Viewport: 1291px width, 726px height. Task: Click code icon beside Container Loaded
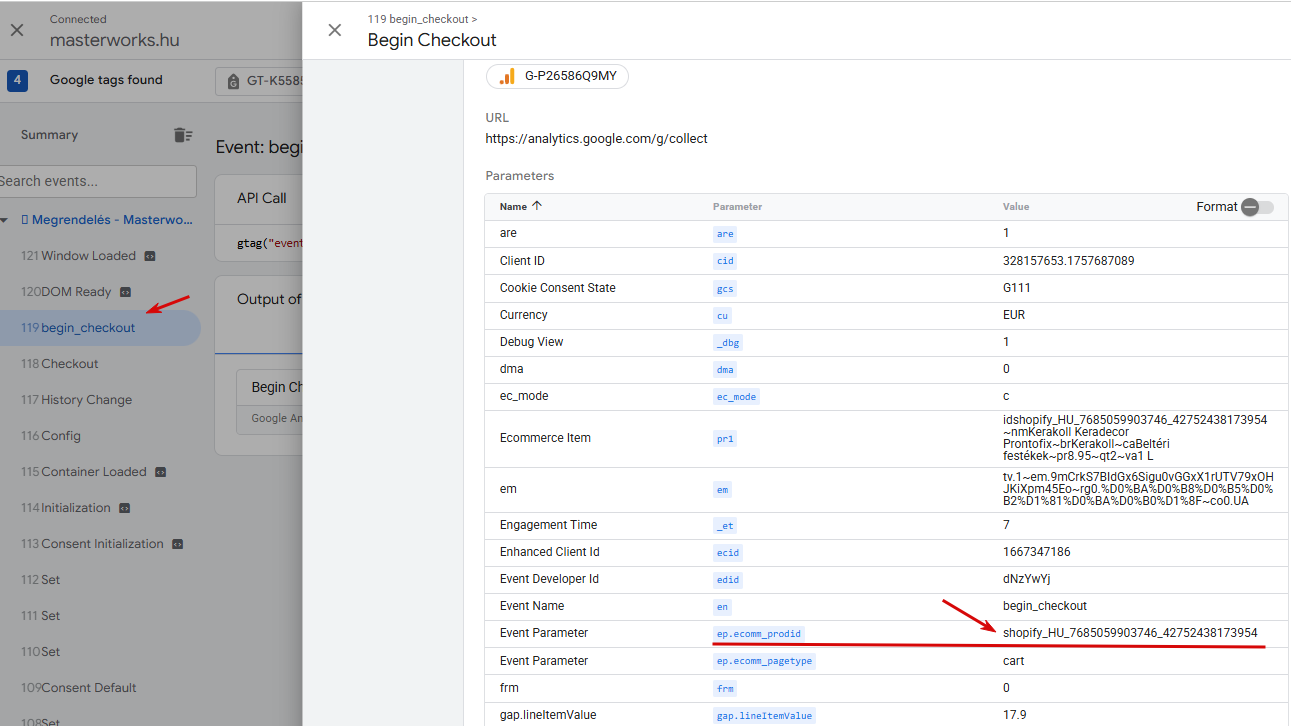coord(161,472)
